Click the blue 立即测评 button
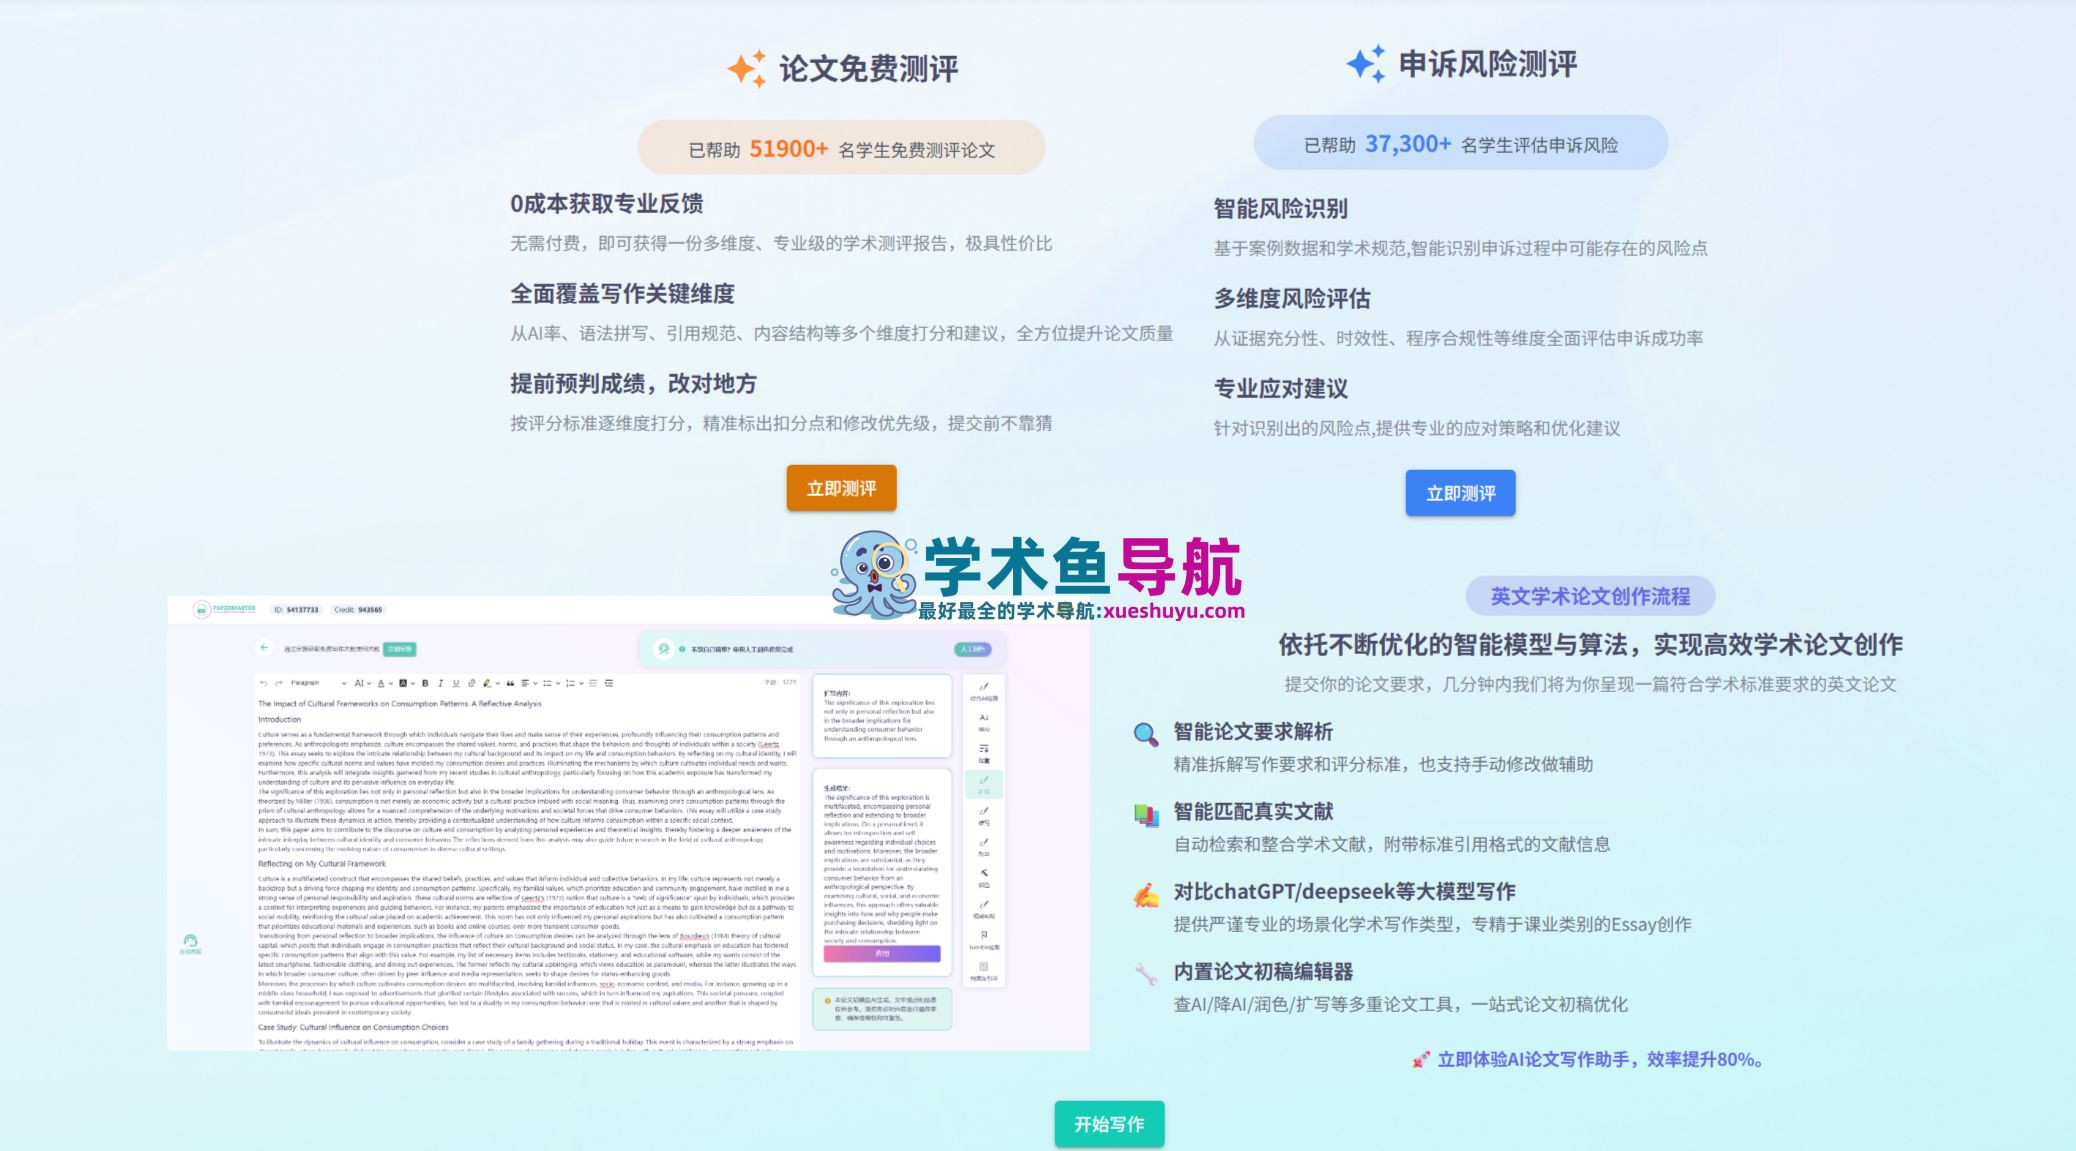The width and height of the screenshot is (2076, 1151). 1460,493
